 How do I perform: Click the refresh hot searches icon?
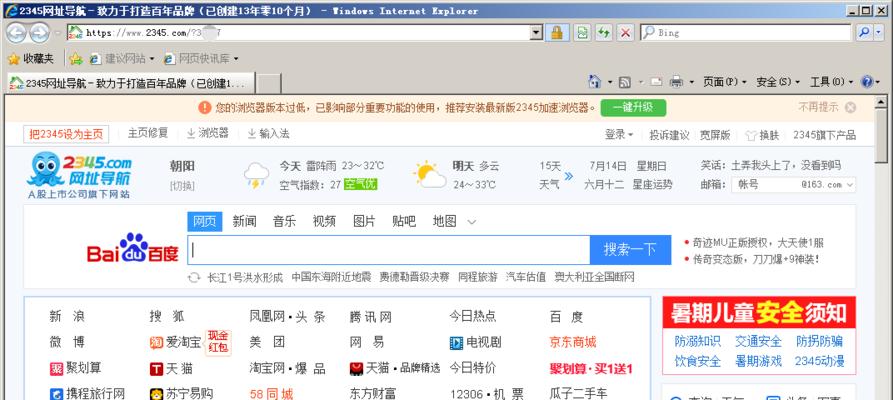coord(194,277)
